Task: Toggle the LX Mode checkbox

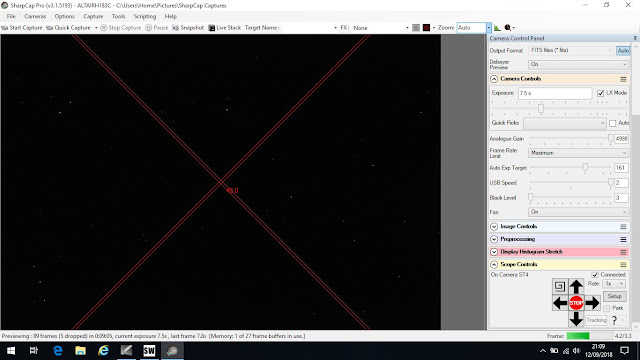Action: [x=600, y=93]
